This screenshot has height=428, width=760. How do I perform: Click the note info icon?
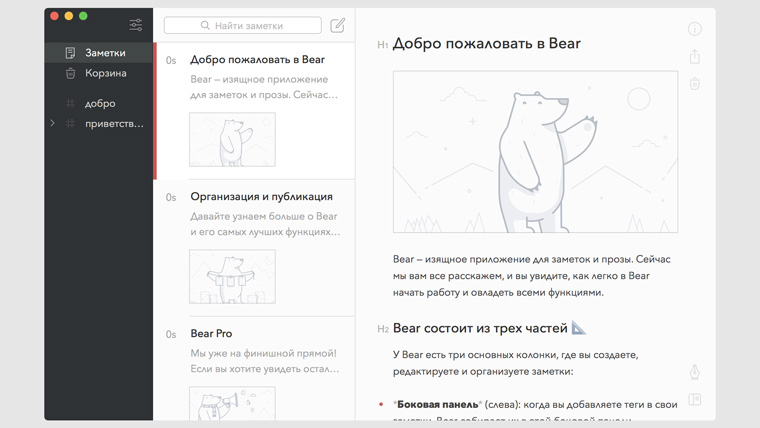[x=695, y=29]
